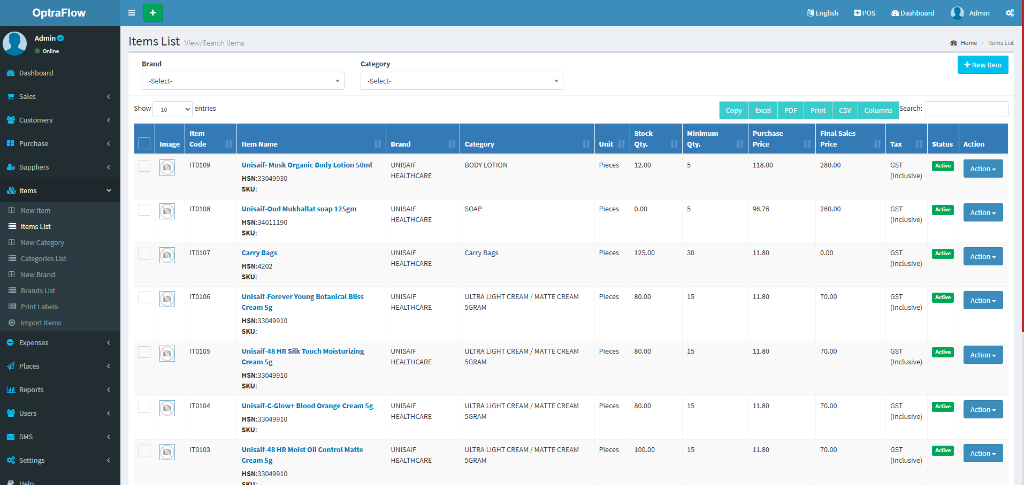Open Brands List in sidebar submenu
1024x485 pixels.
60,290
